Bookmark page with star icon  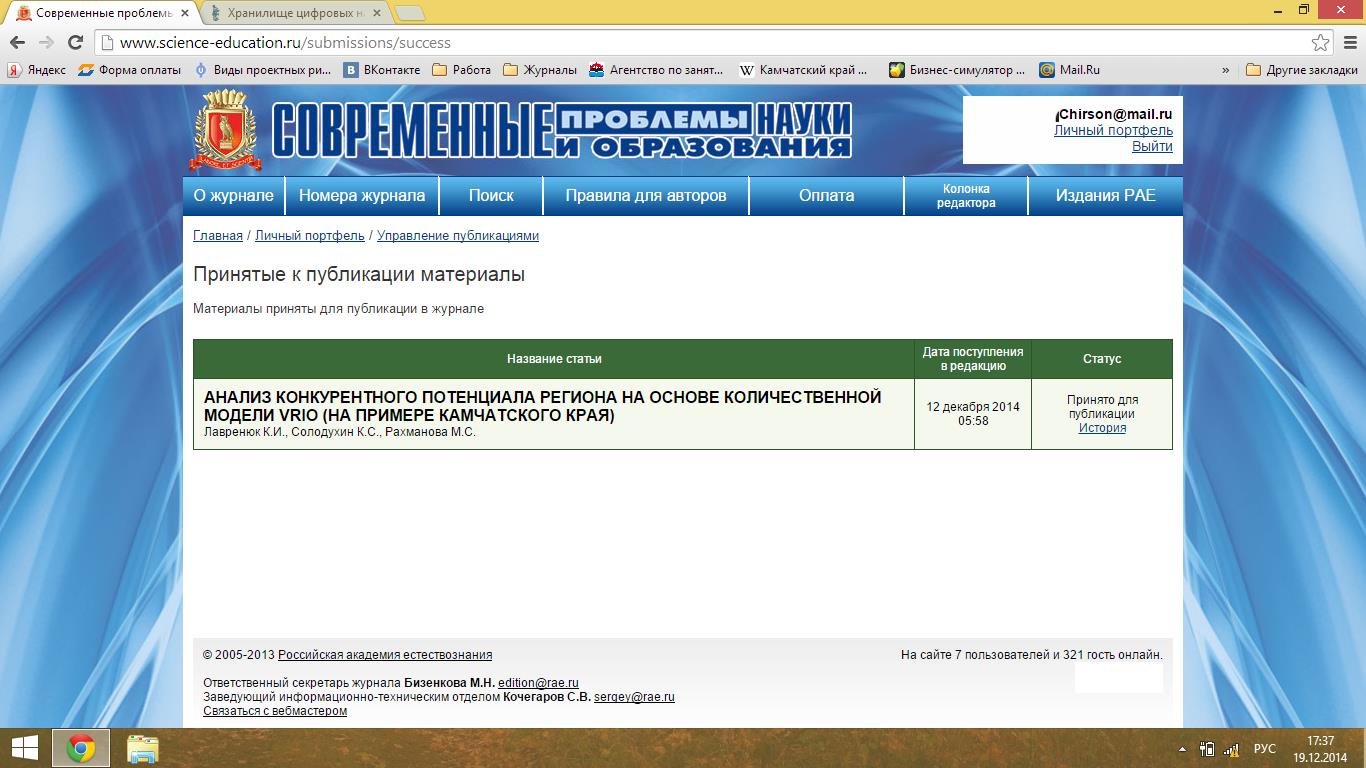pos(1321,43)
